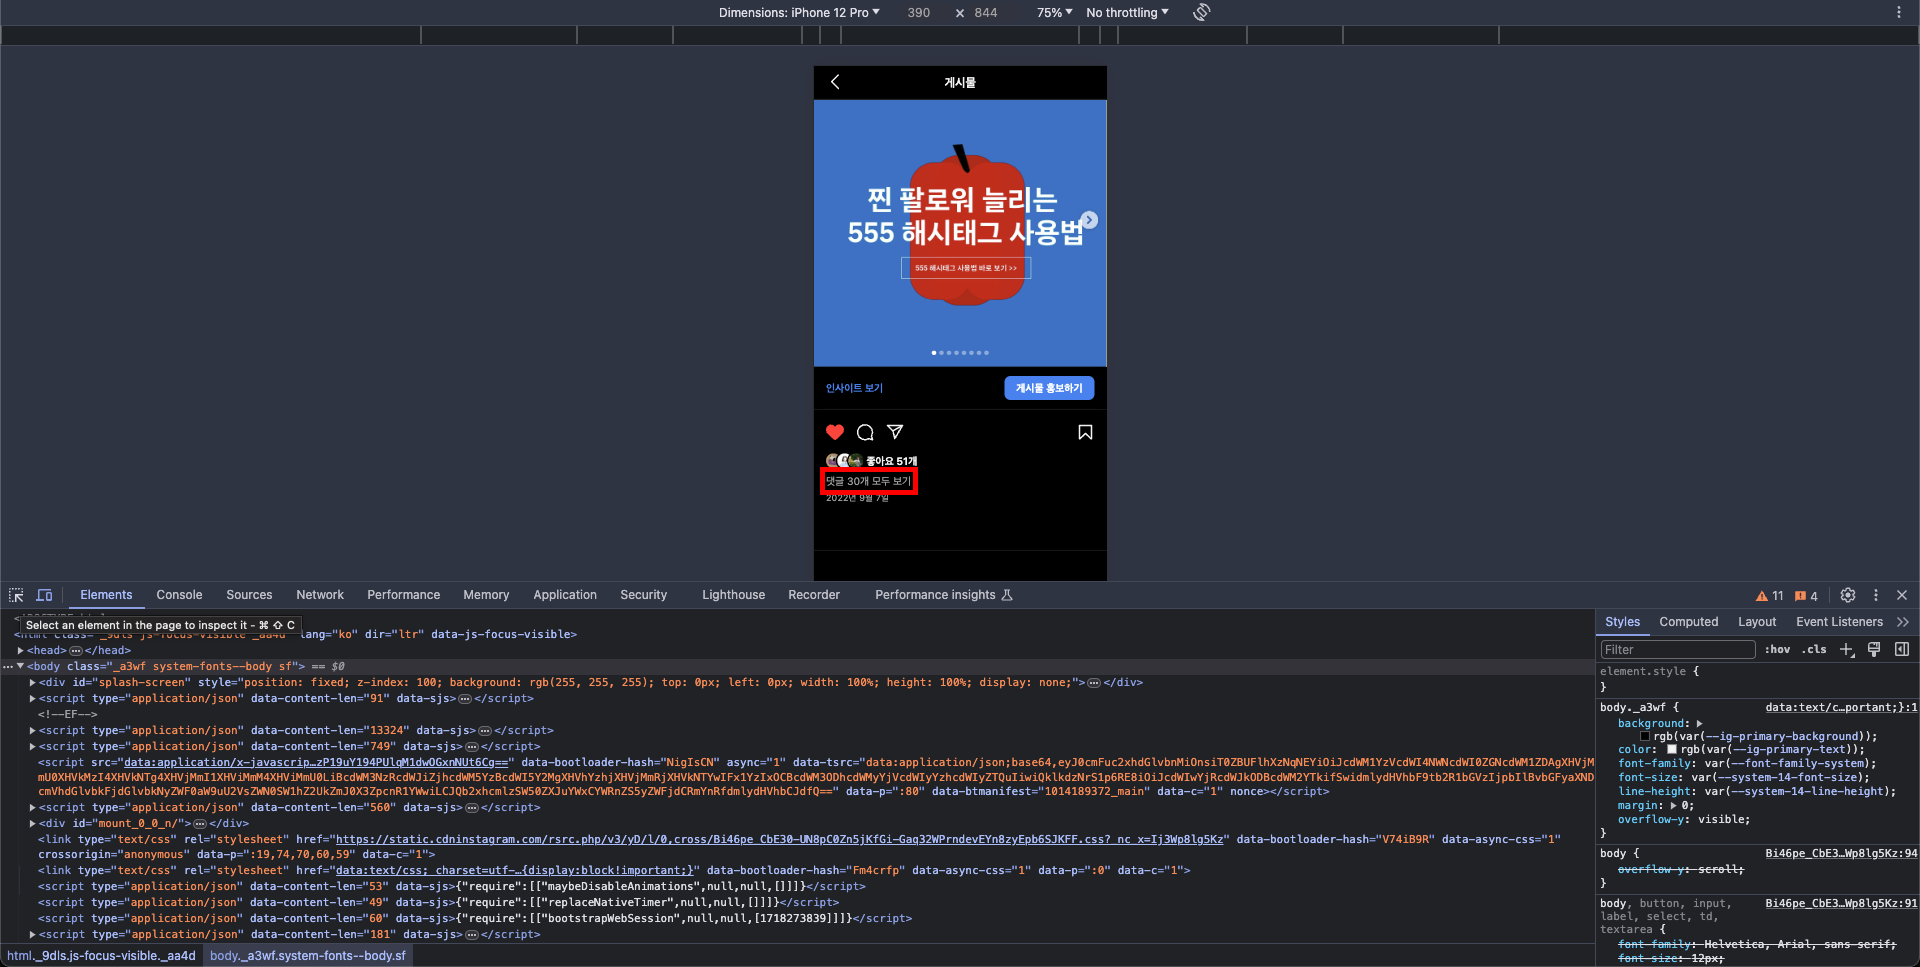Open the No throttling dropdown
Image resolution: width=1920 pixels, height=967 pixels.
(x=1127, y=13)
